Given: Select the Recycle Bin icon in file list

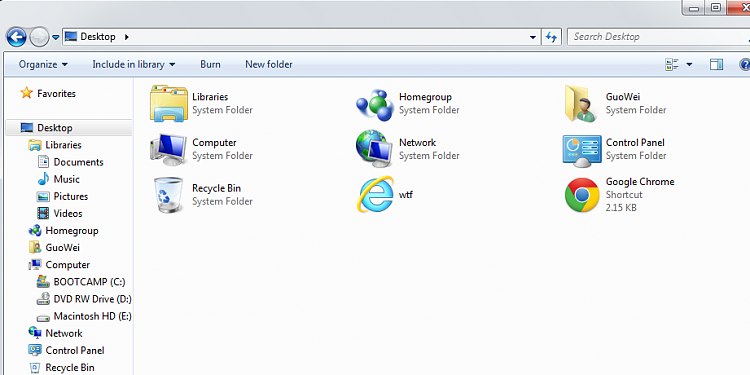Looking at the screenshot, I should [x=168, y=195].
